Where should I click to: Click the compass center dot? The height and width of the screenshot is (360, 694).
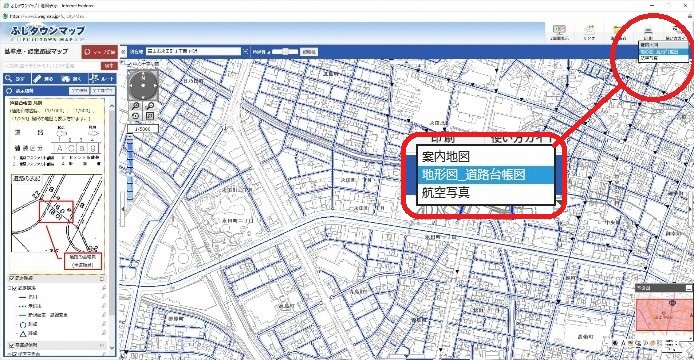143,86
